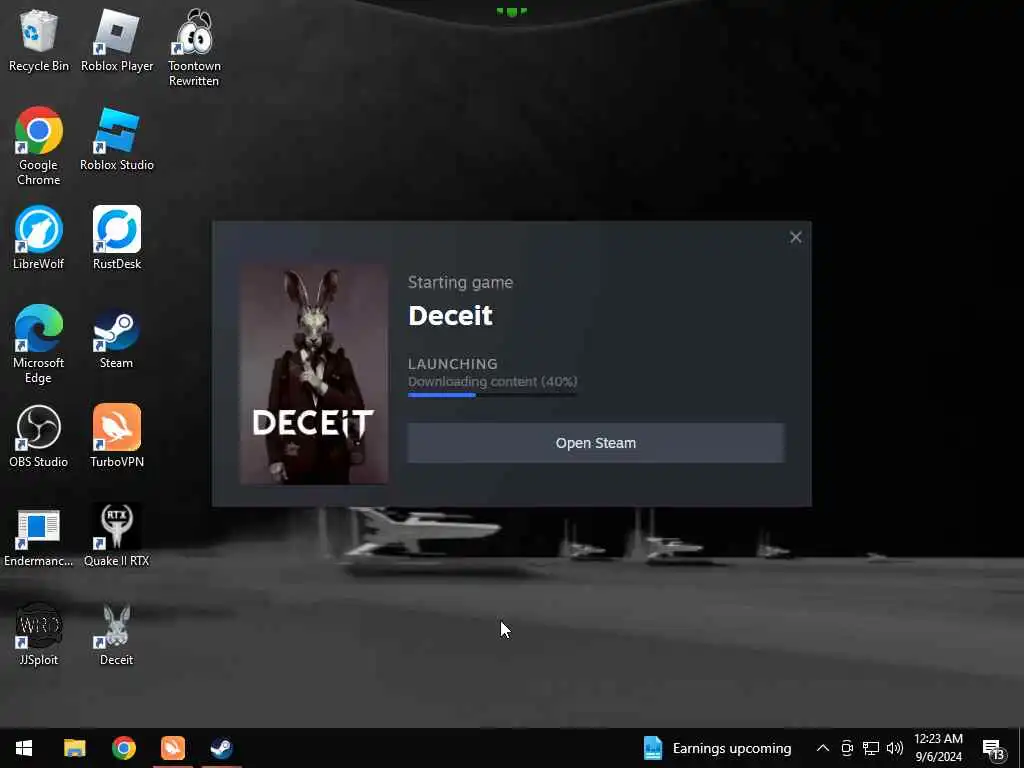Screen dimensions: 1024x768
Task: Click the LAUNCHING status label
Action: pos(453,364)
